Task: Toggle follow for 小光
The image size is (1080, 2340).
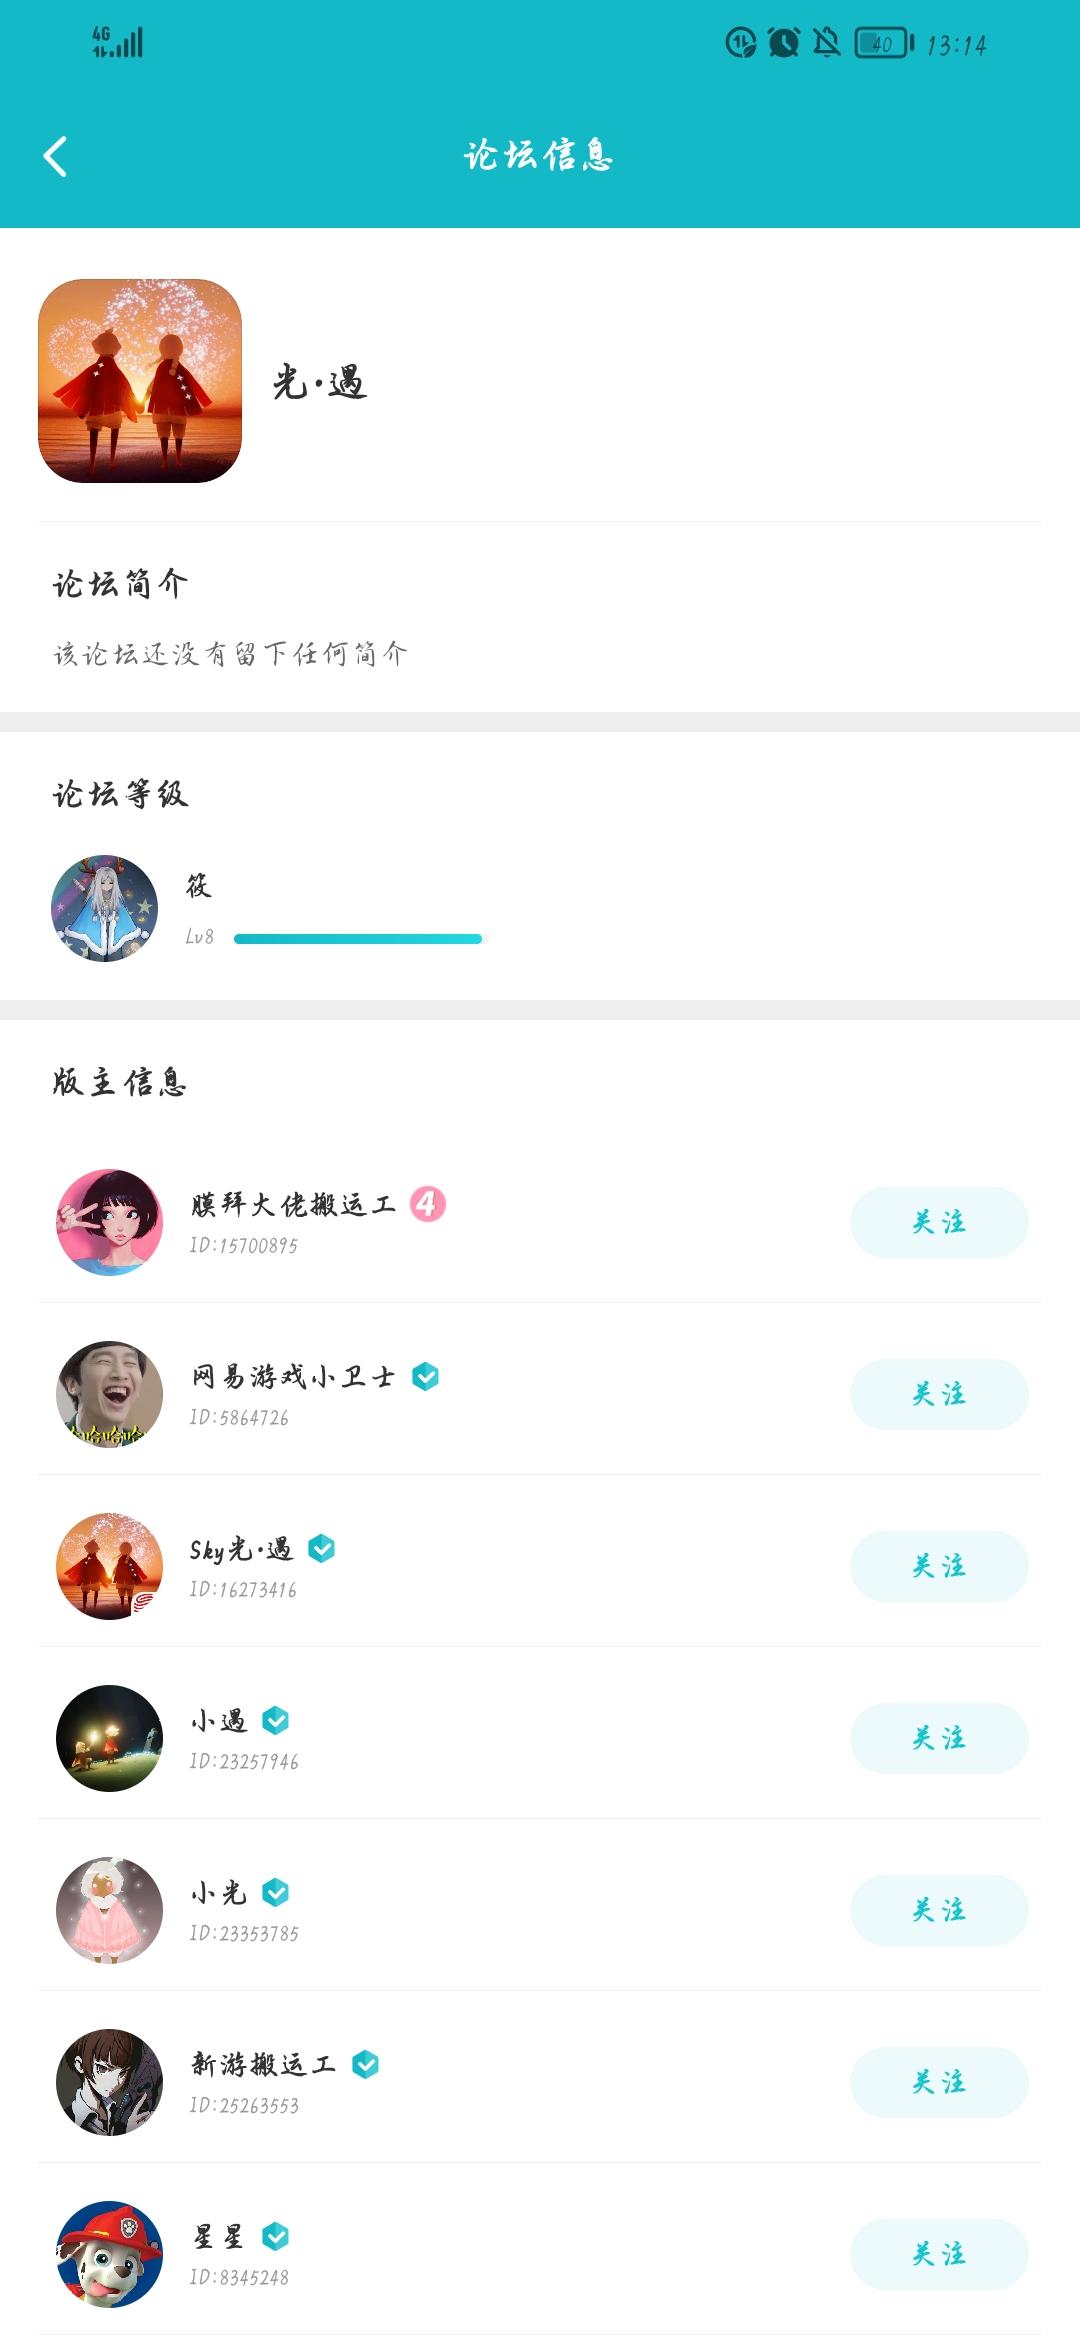Action: [938, 1910]
